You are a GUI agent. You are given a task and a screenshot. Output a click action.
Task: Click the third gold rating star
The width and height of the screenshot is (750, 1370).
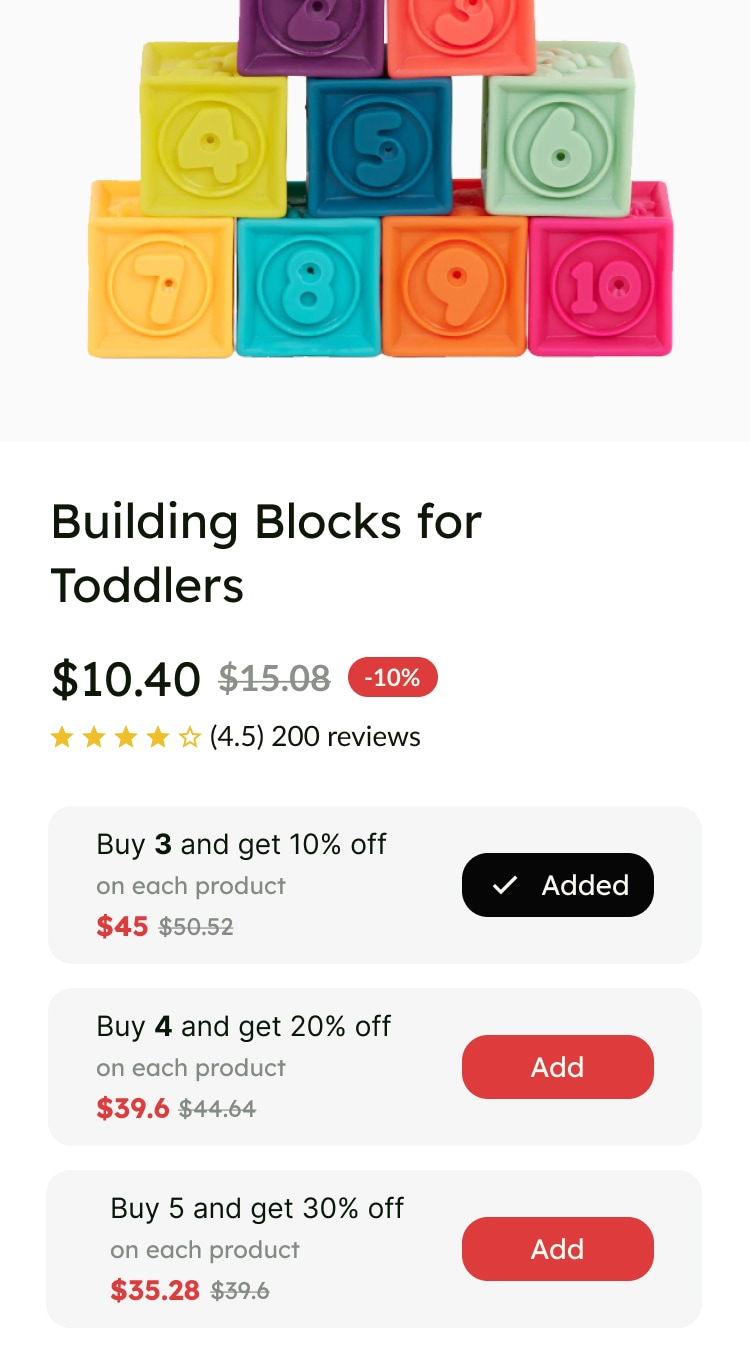(x=126, y=738)
